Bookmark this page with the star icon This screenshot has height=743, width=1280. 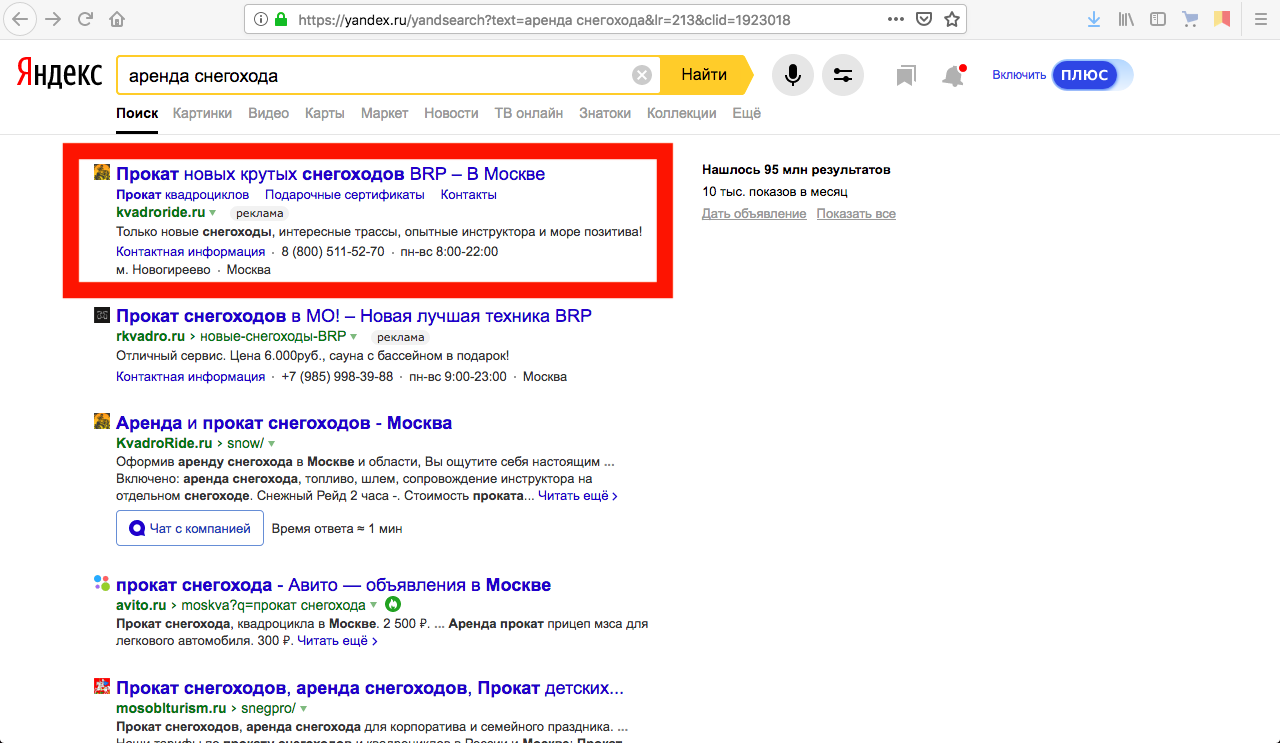(x=952, y=19)
